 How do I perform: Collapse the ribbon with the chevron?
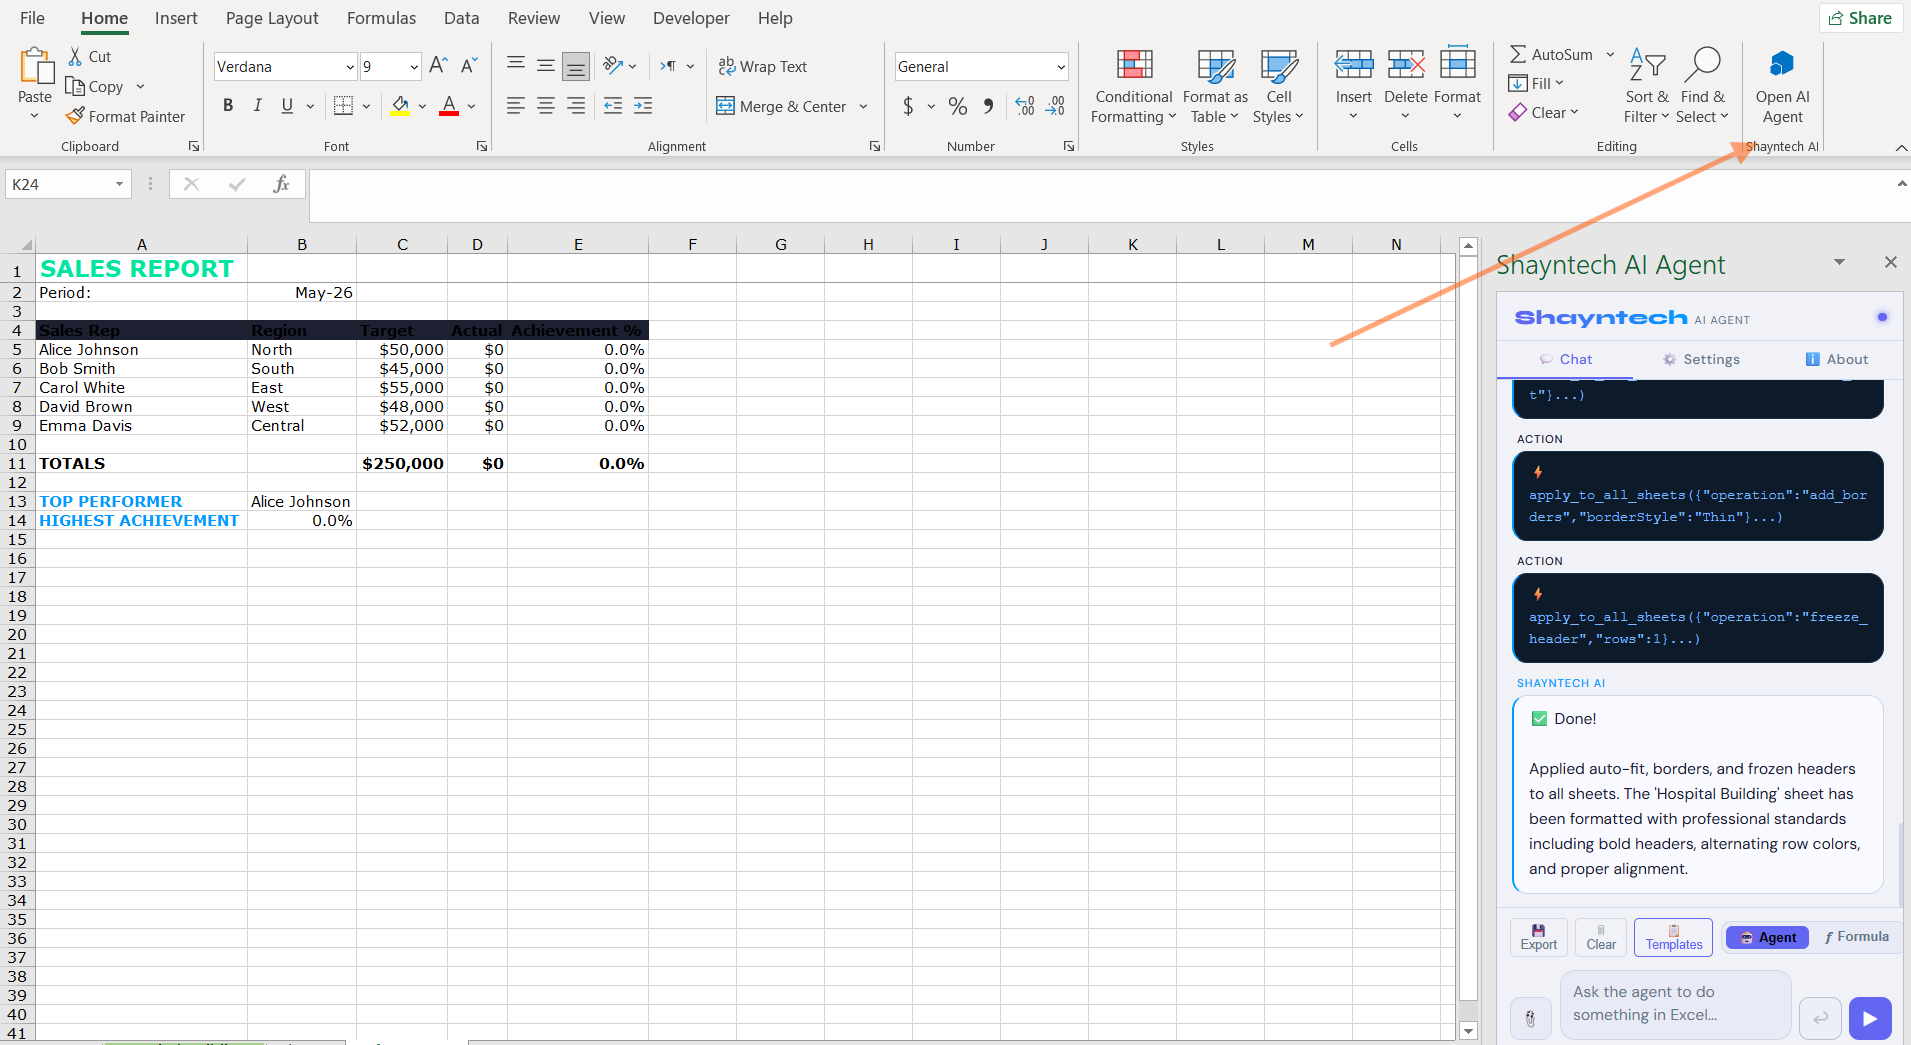pos(1901,148)
